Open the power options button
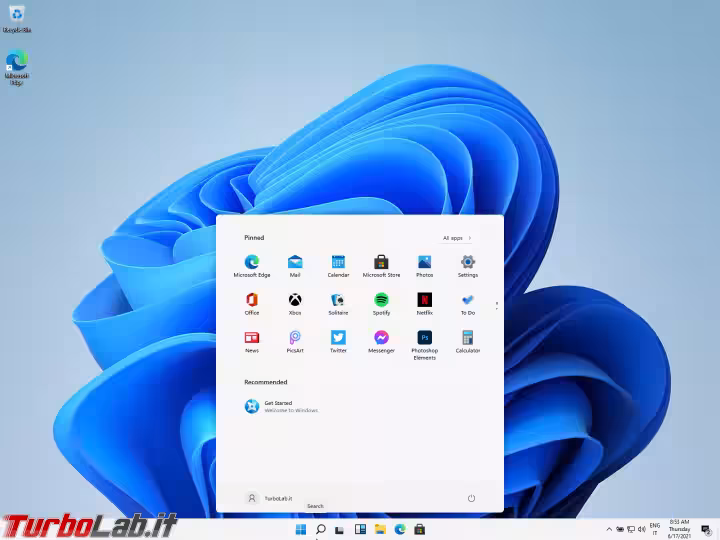The image size is (720, 540). (x=471, y=498)
